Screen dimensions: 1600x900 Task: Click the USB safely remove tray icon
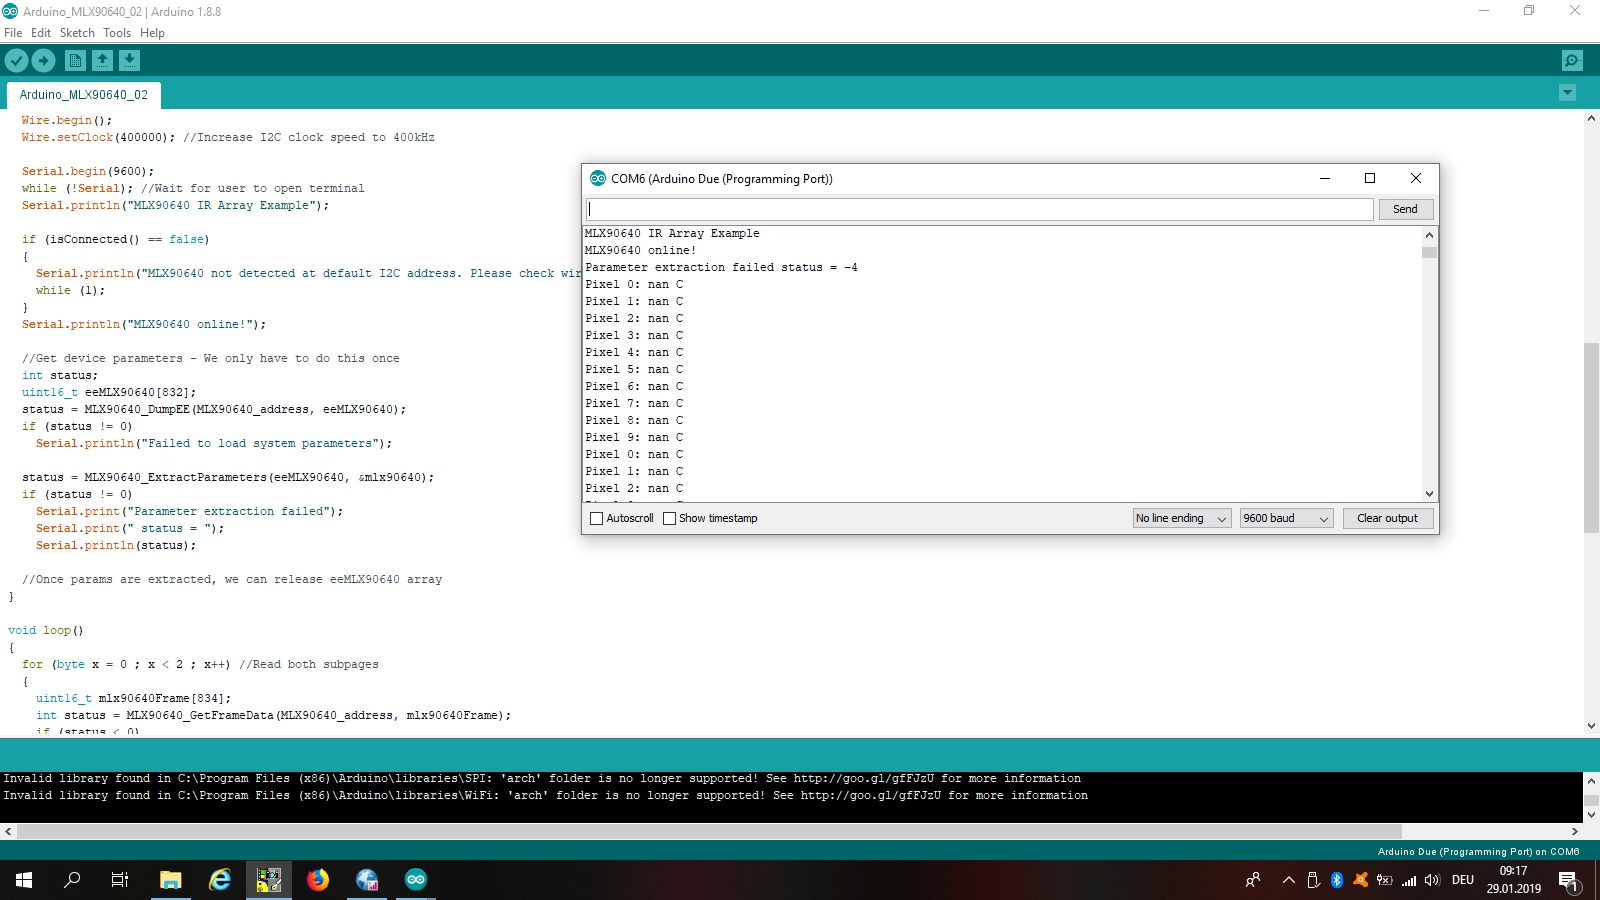pos(1313,880)
